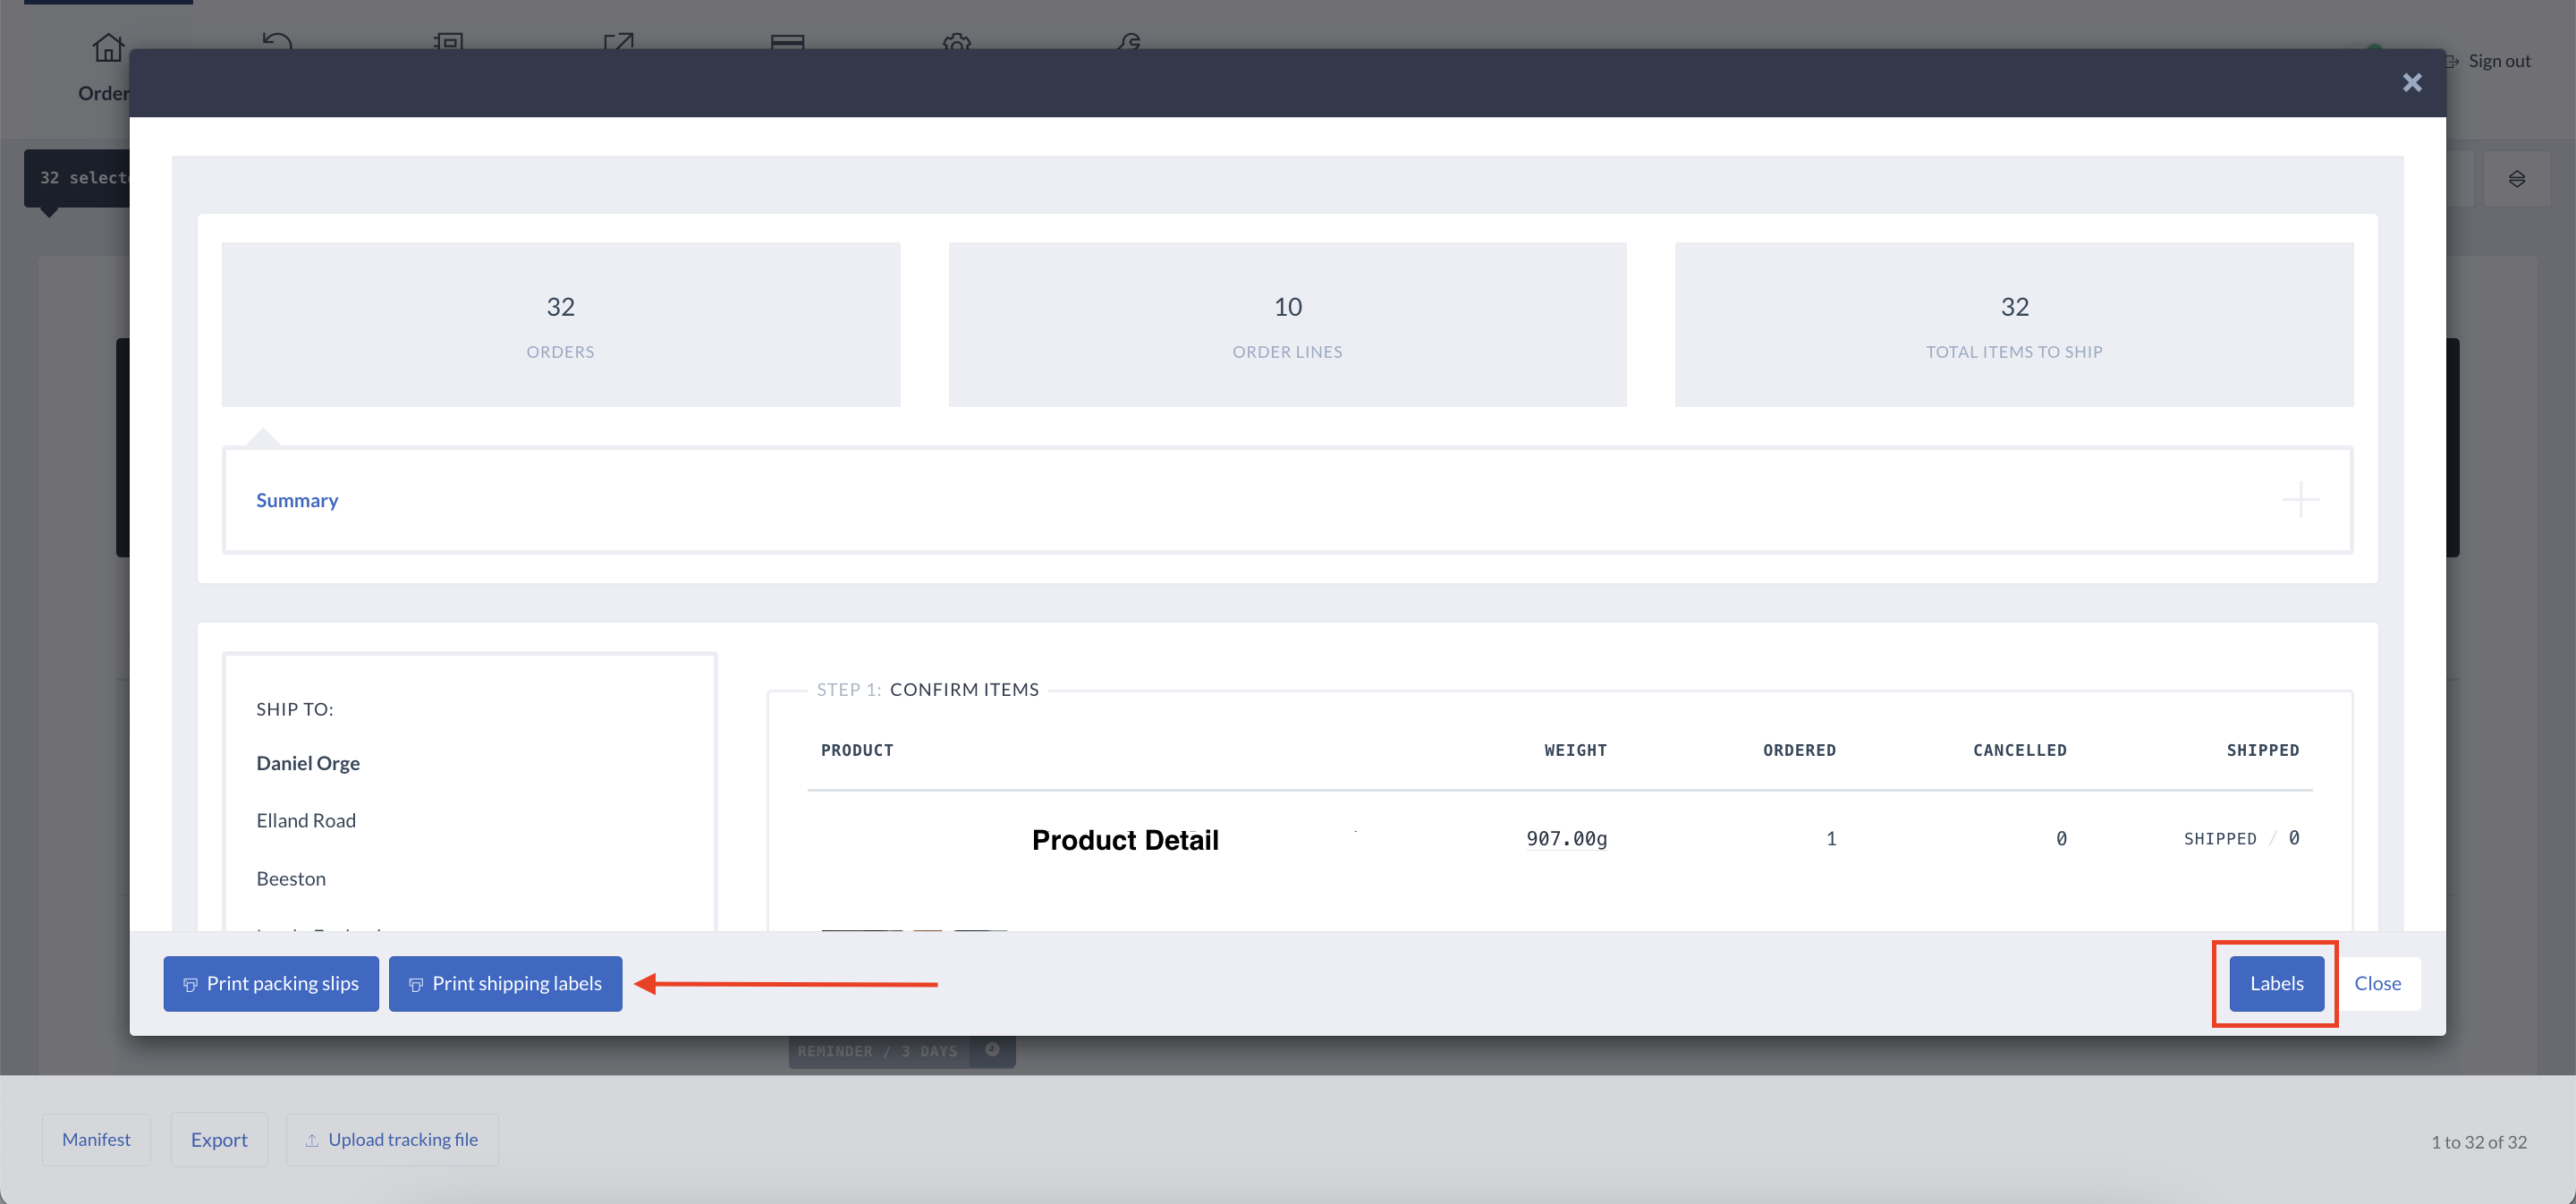The height and width of the screenshot is (1204, 2576).
Task: Click the PRODUCT column header
Action: 857,750
